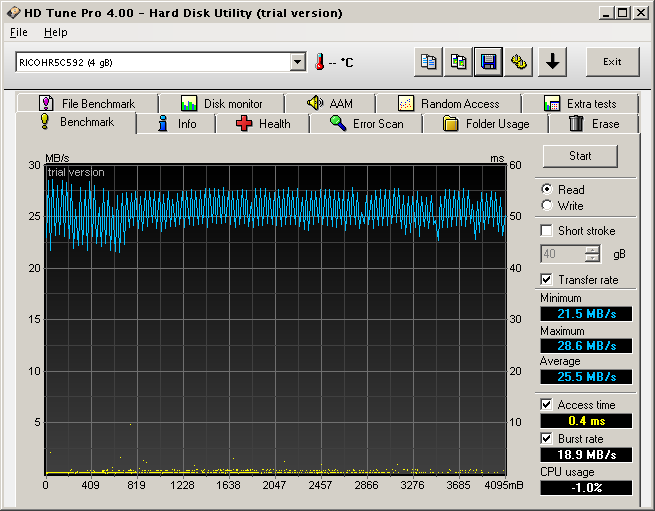The height and width of the screenshot is (511, 655).
Task: Click the Extra tests tab icon
Action: pyautogui.click(x=552, y=103)
